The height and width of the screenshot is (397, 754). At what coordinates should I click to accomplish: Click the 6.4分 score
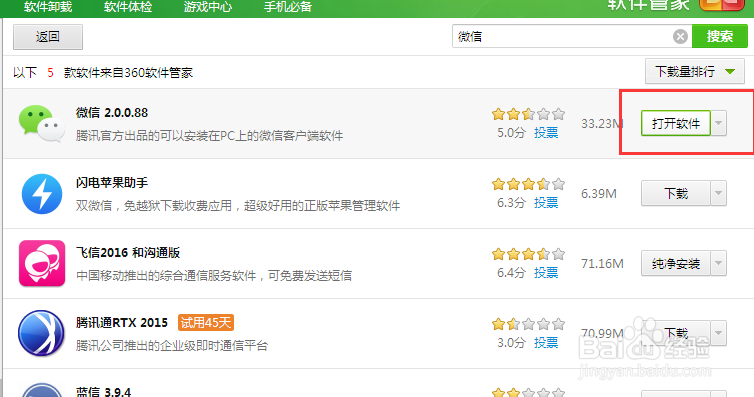pos(511,273)
